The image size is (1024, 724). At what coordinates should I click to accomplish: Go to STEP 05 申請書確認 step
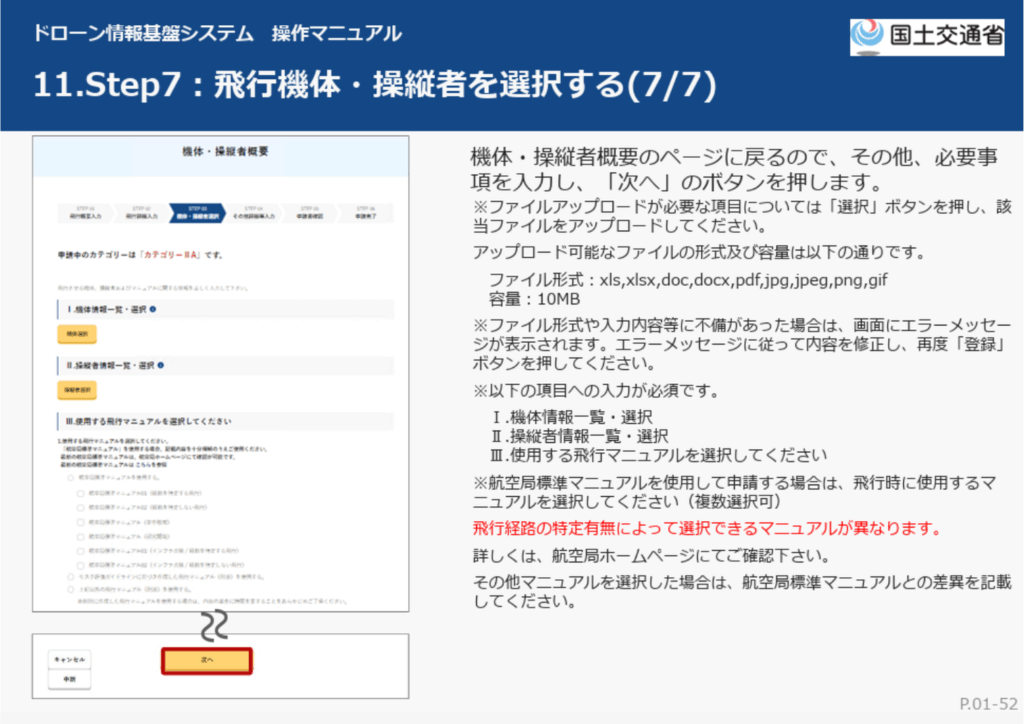click(x=311, y=212)
